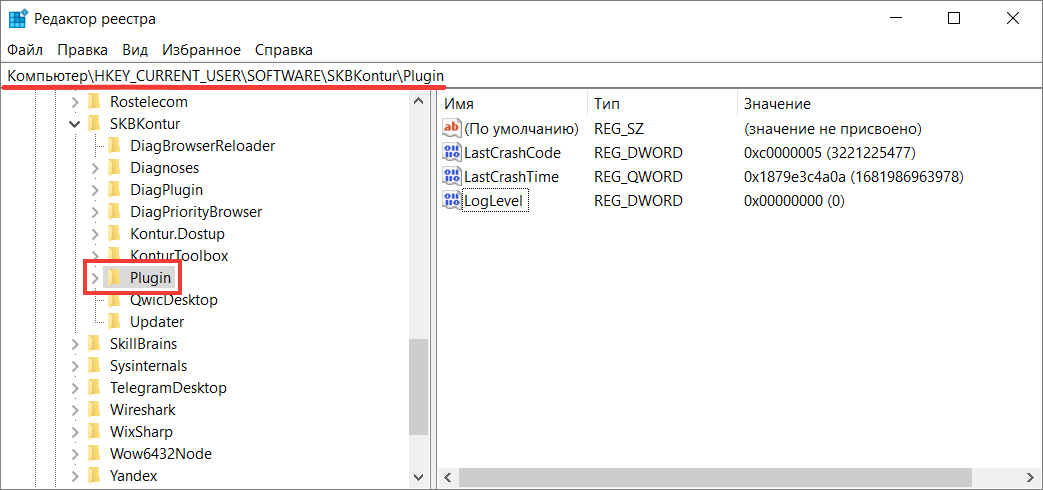1043x490 pixels.
Task: Click the Wow6432Node folder icon
Action: (x=94, y=453)
